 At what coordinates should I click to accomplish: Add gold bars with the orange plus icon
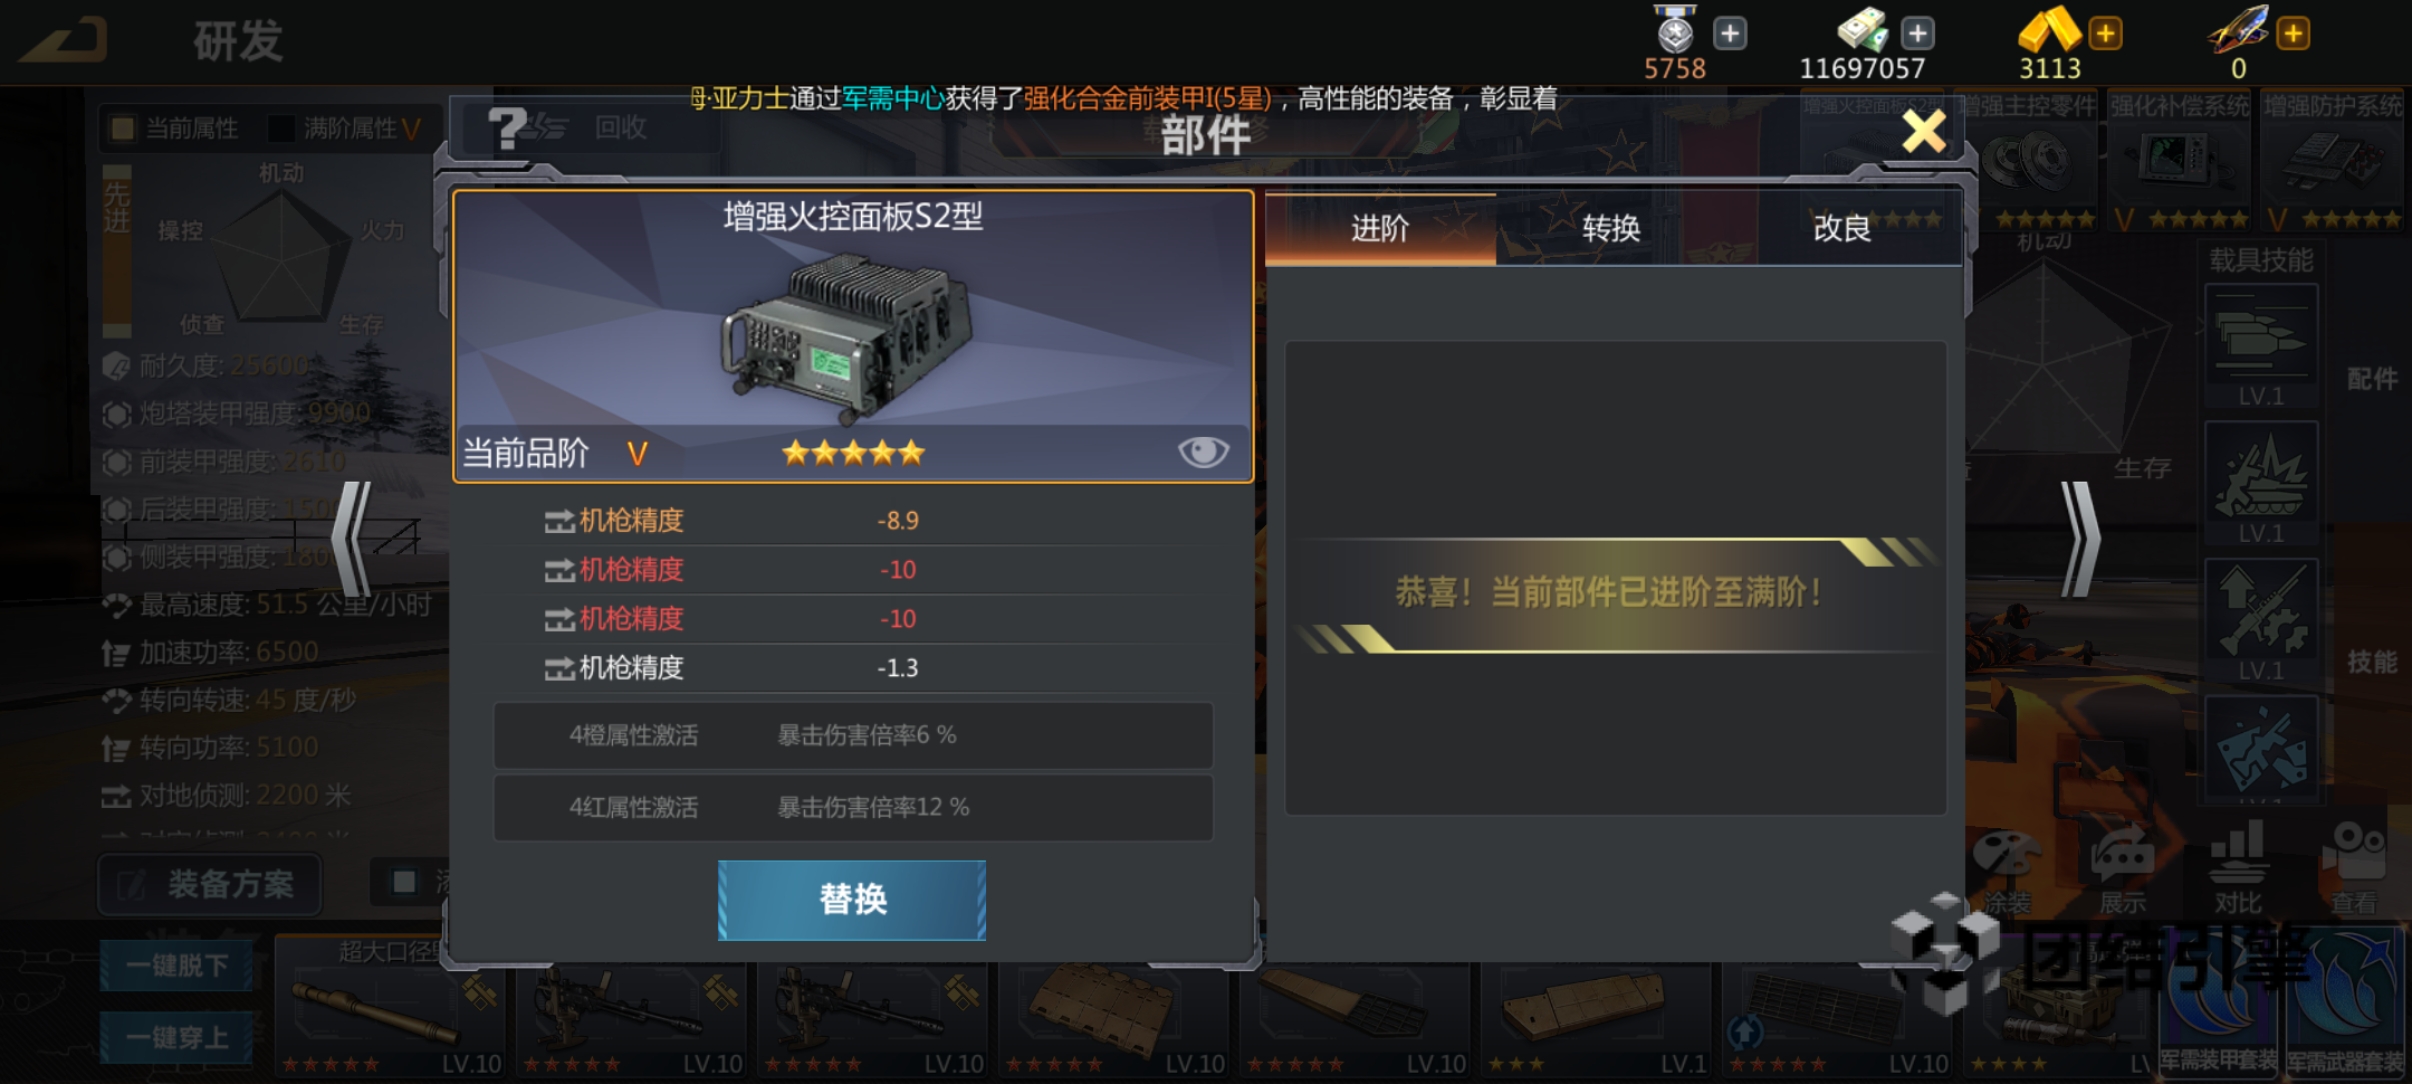2105,33
